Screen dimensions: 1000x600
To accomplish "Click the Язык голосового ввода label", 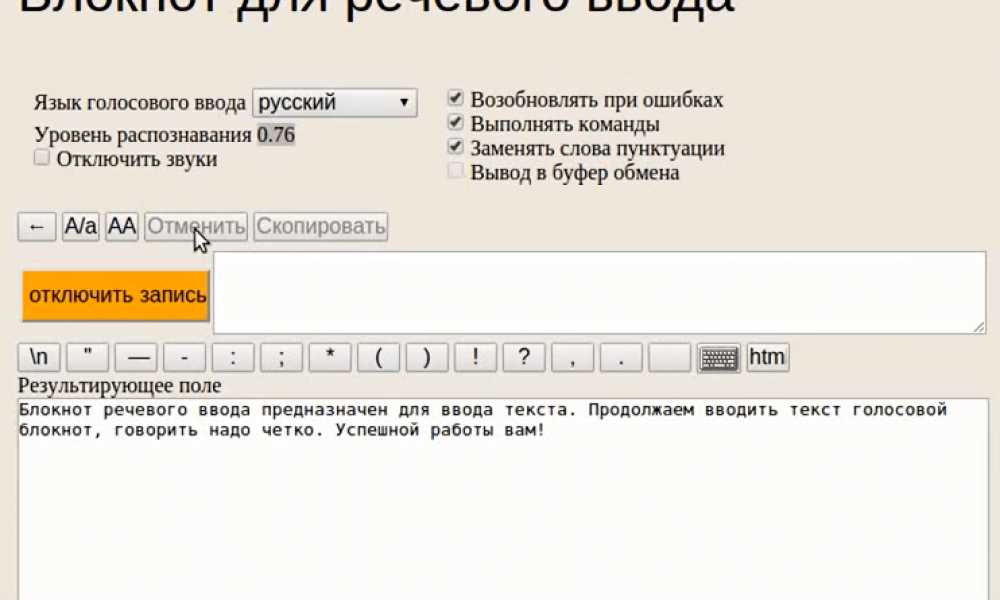I will point(140,103).
